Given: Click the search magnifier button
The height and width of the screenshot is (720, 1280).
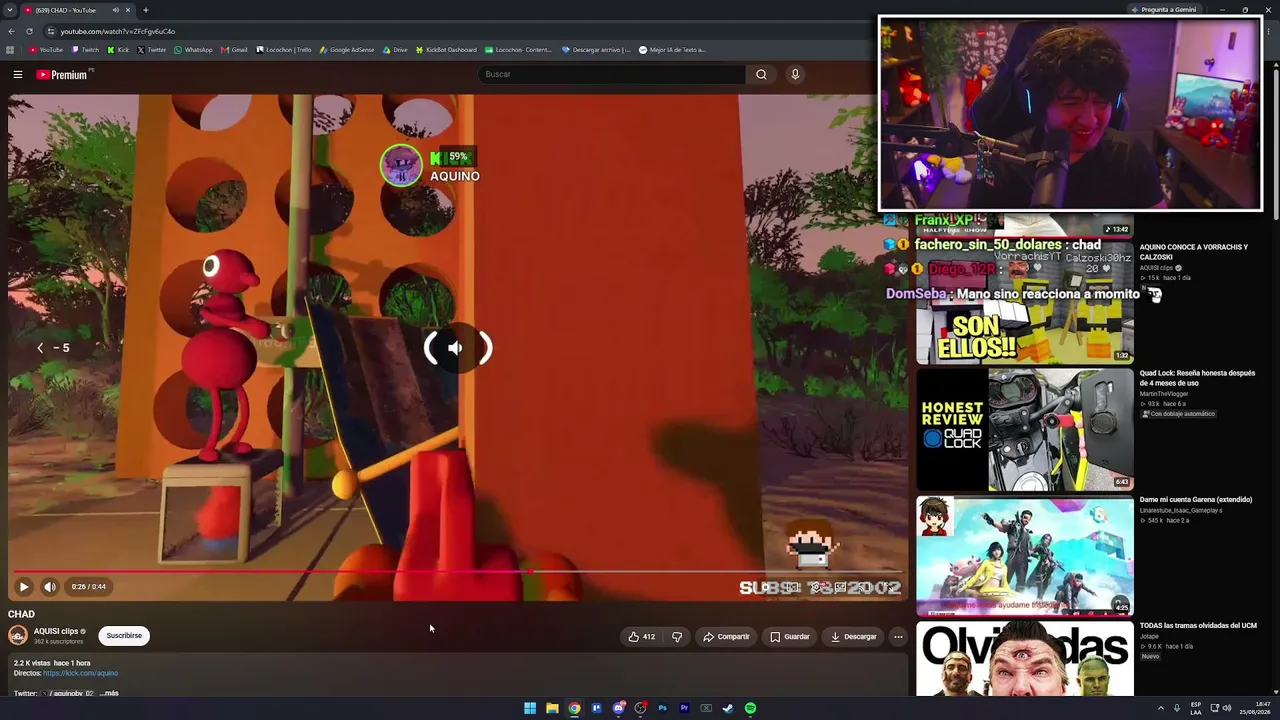Looking at the screenshot, I should 761,74.
